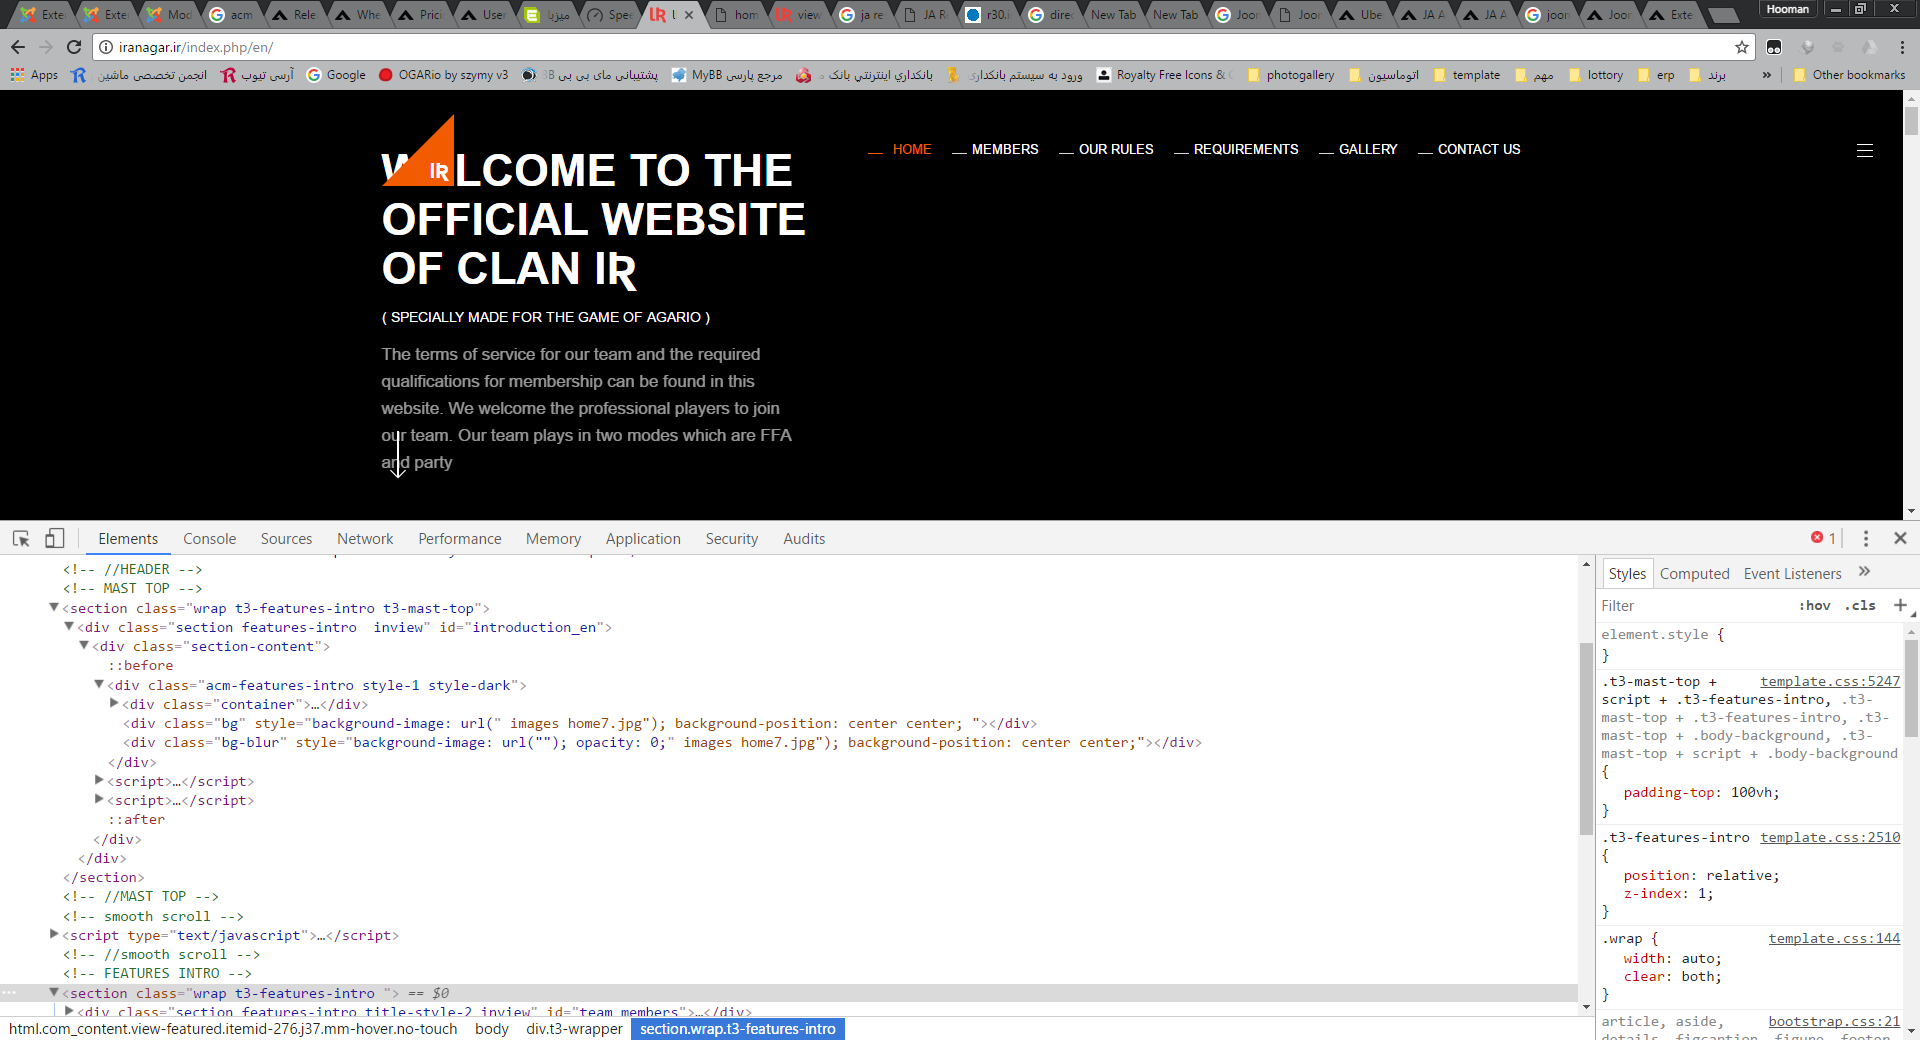Open the website hamburger menu icon
Image resolution: width=1920 pixels, height=1040 pixels.
pos(1864,150)
